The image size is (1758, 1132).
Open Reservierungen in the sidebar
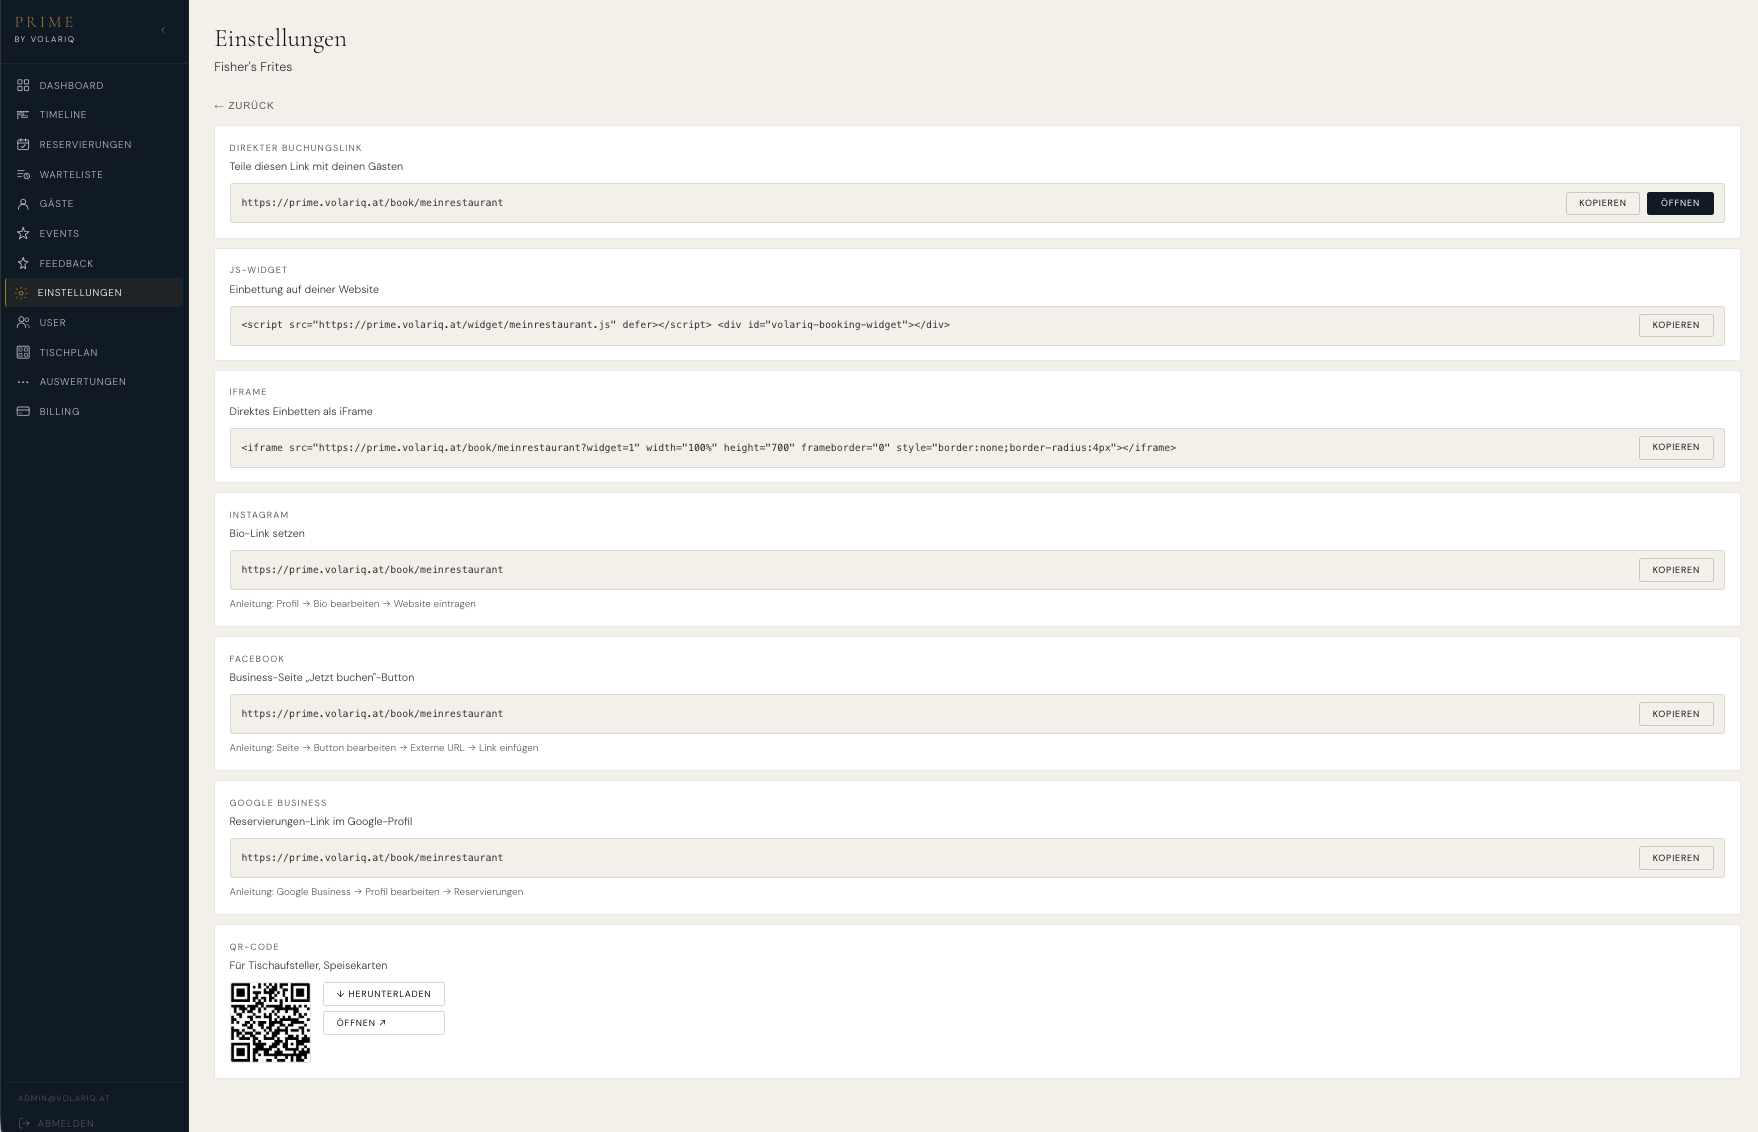[94, 145]
